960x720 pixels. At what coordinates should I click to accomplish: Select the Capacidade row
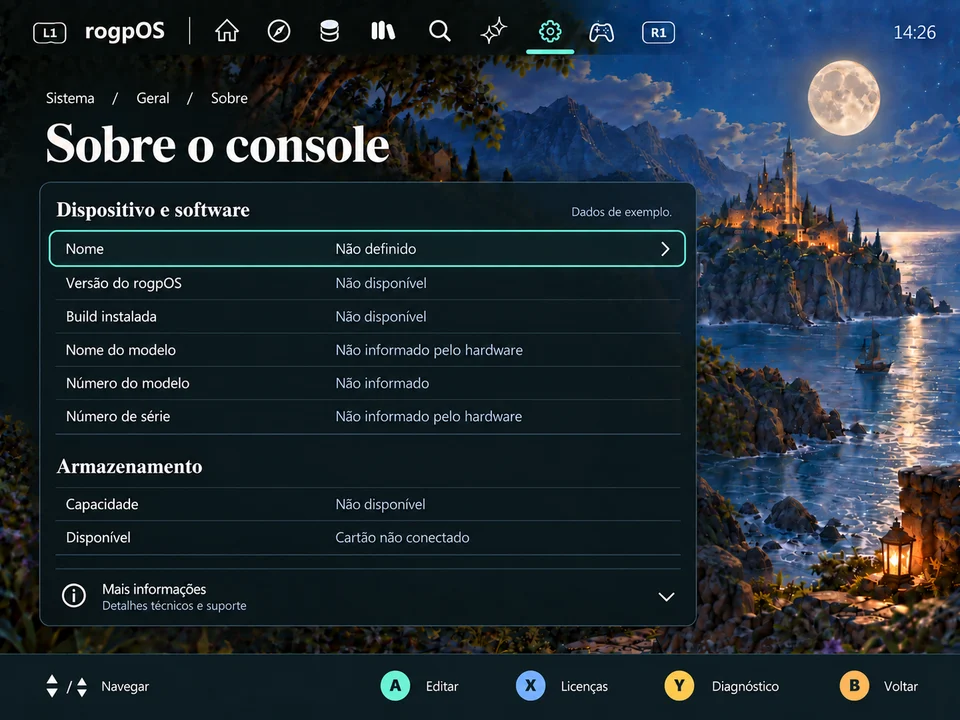367,504
